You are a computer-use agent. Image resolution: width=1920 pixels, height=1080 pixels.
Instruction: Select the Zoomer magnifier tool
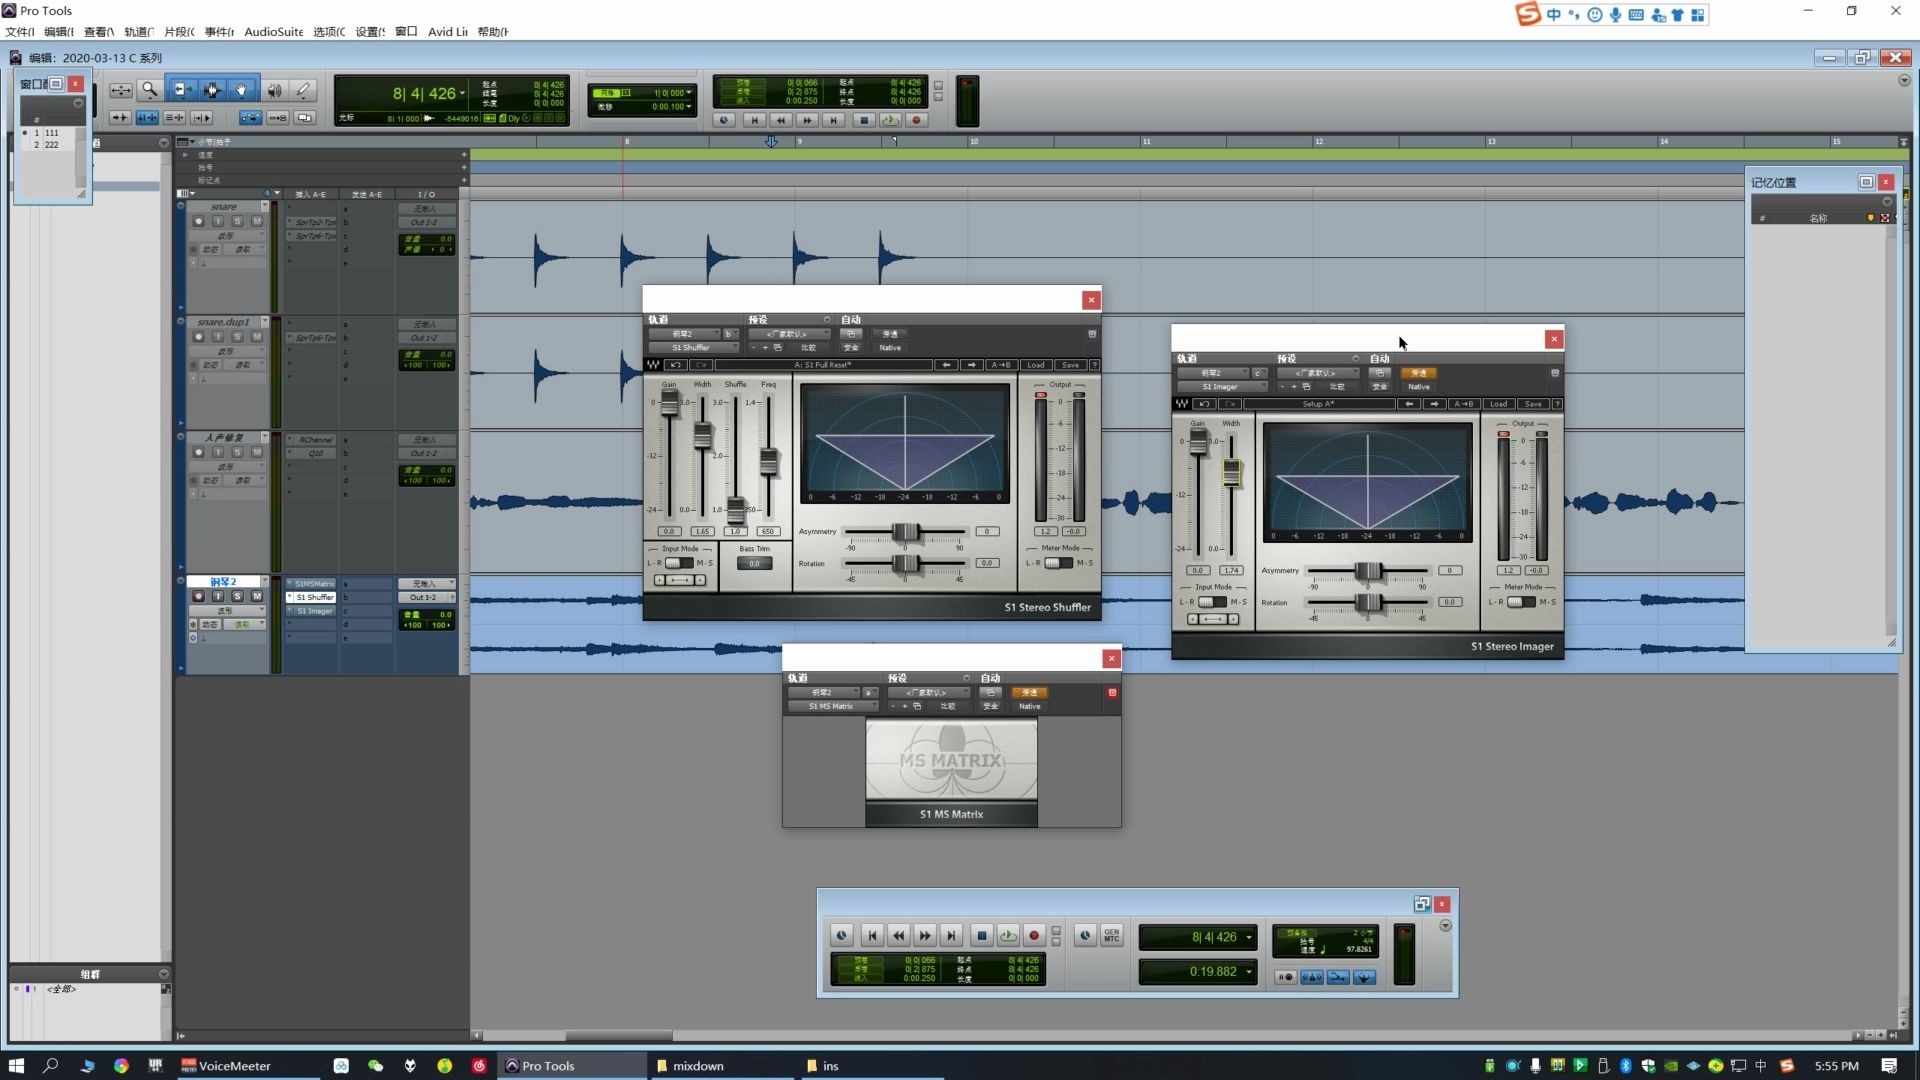pyautogui.click(x=149, y=90)
